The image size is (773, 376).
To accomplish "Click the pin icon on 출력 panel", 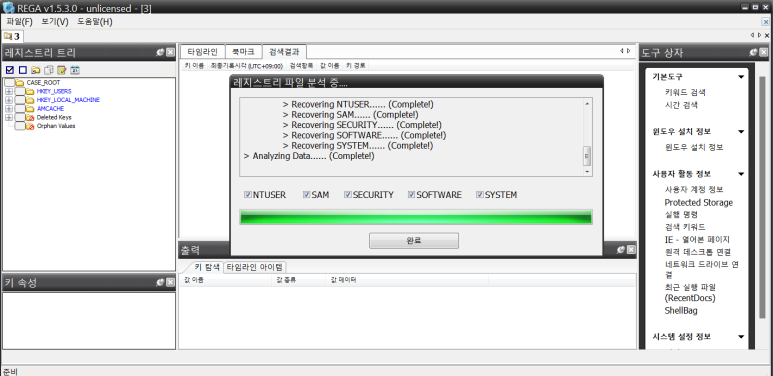I will (x=621, y=250).
